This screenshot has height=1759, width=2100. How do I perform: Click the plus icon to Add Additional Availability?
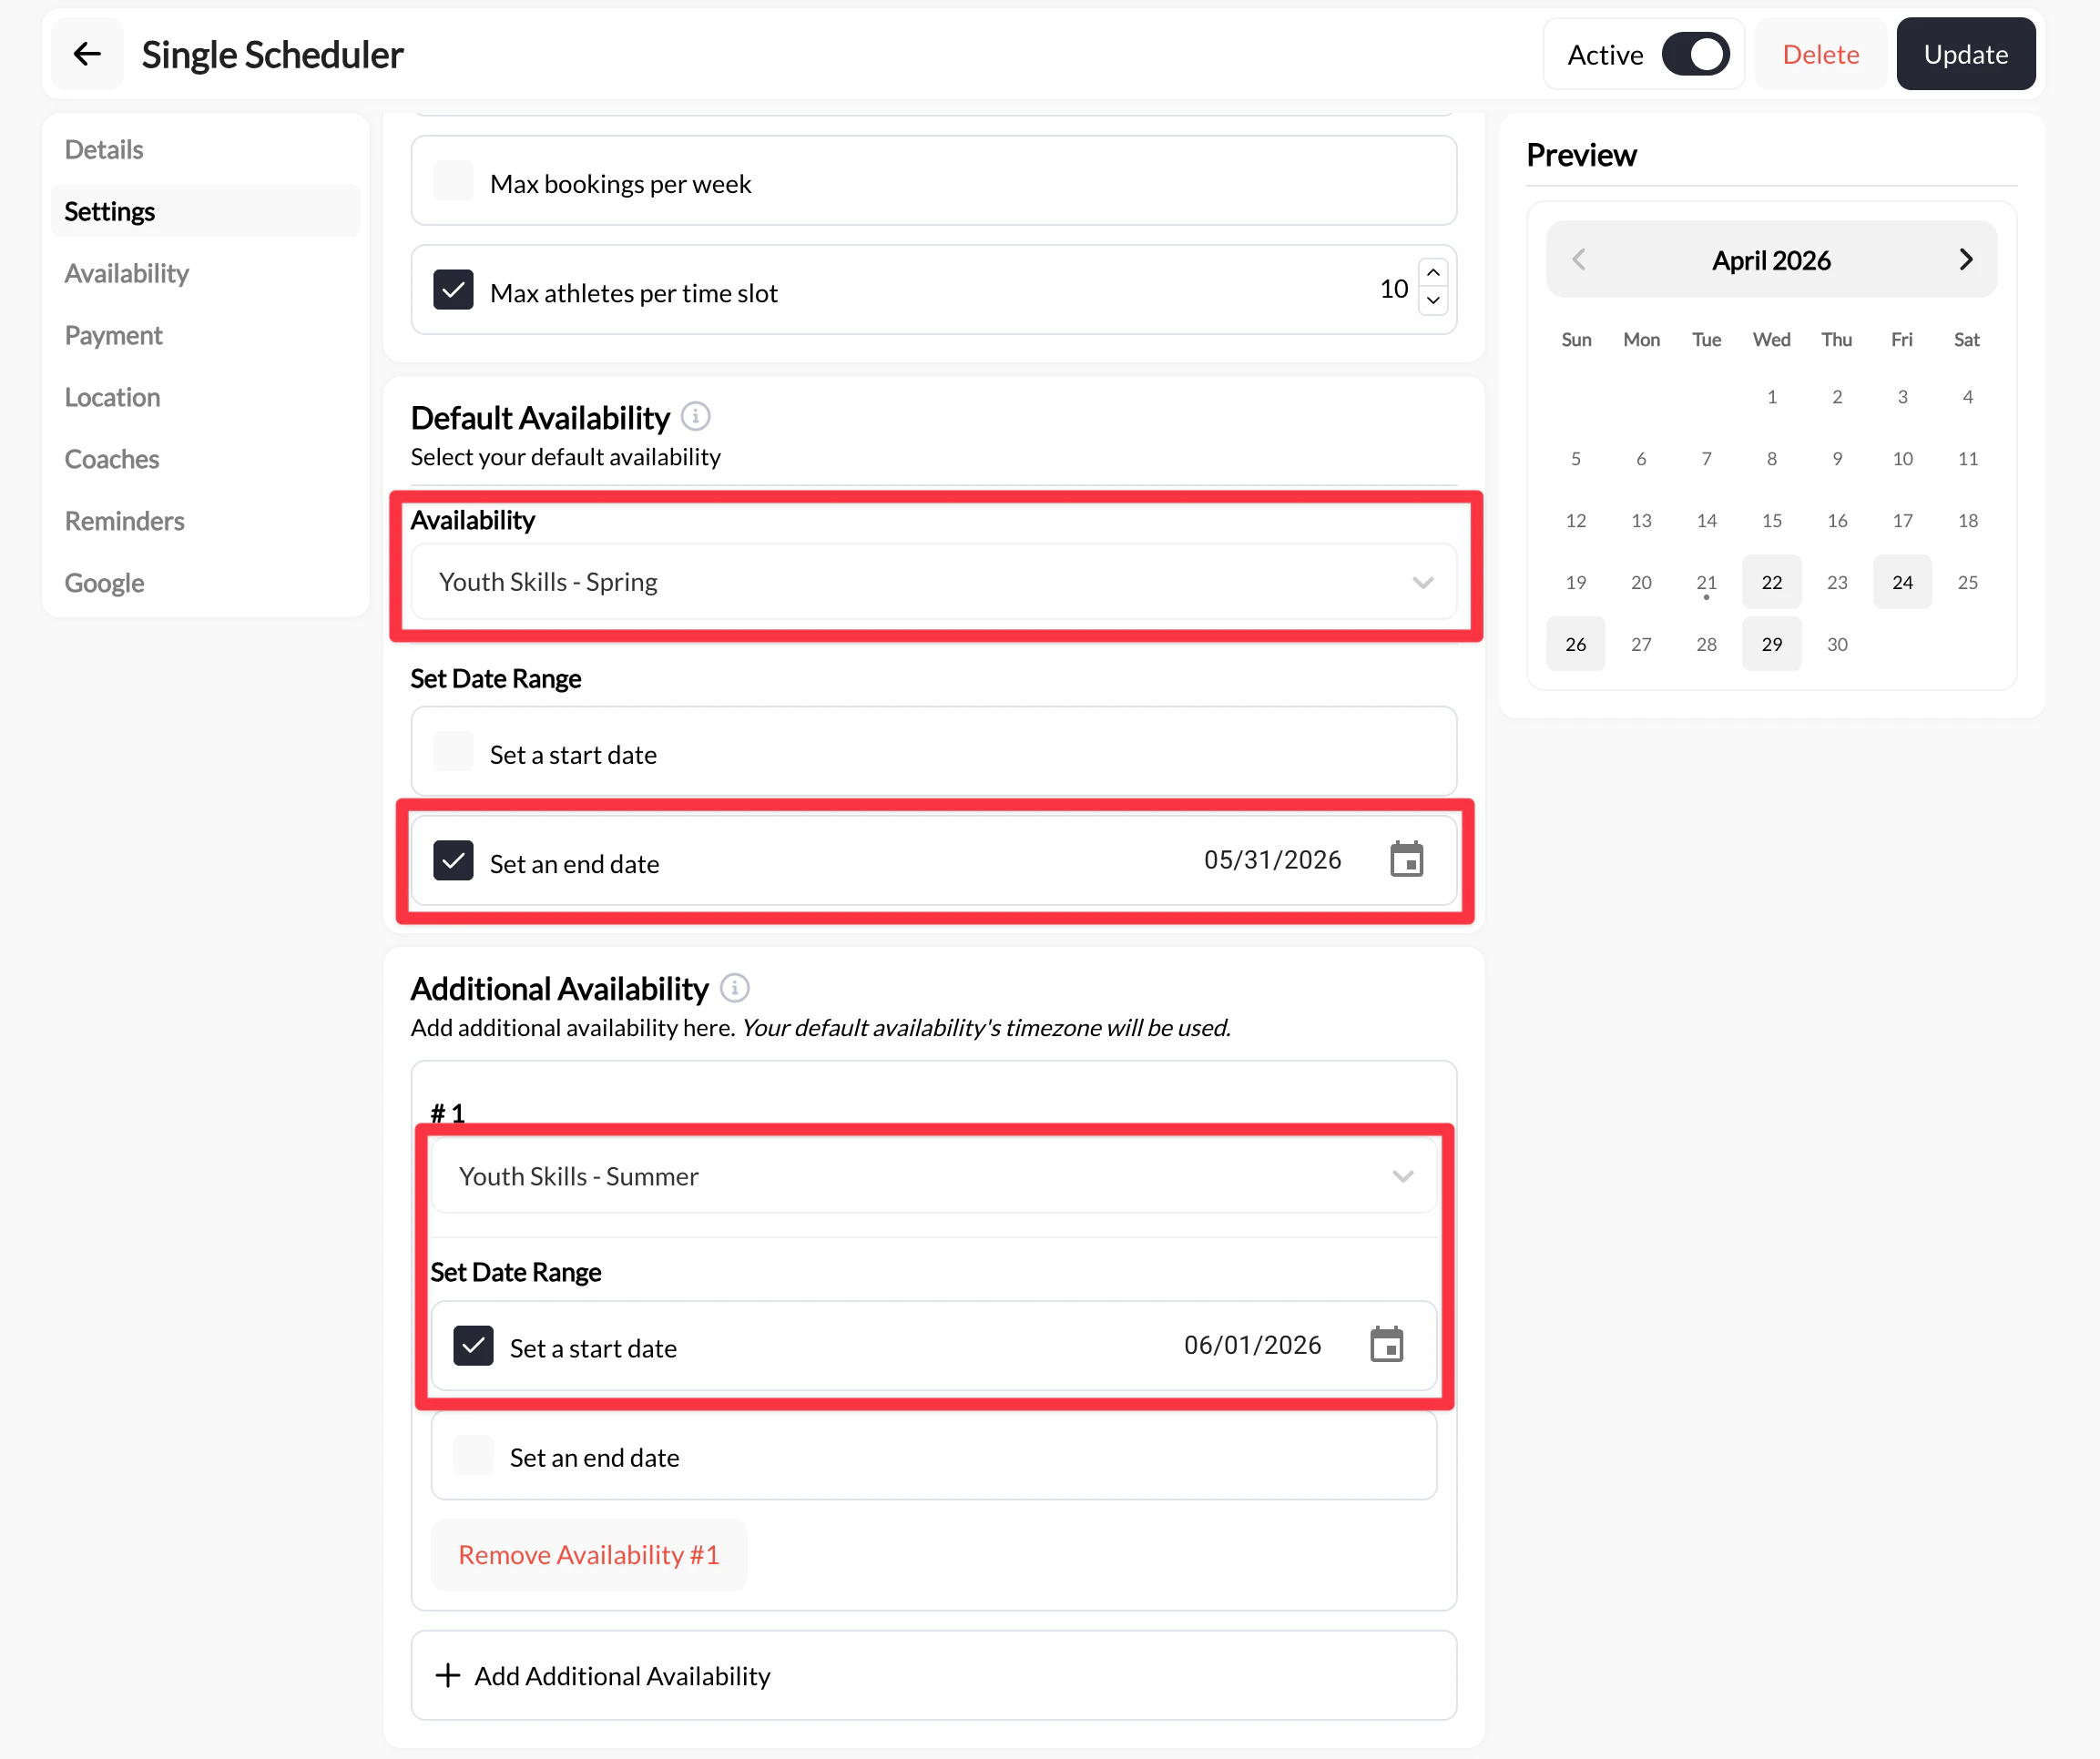click(x=446, y=1675)
